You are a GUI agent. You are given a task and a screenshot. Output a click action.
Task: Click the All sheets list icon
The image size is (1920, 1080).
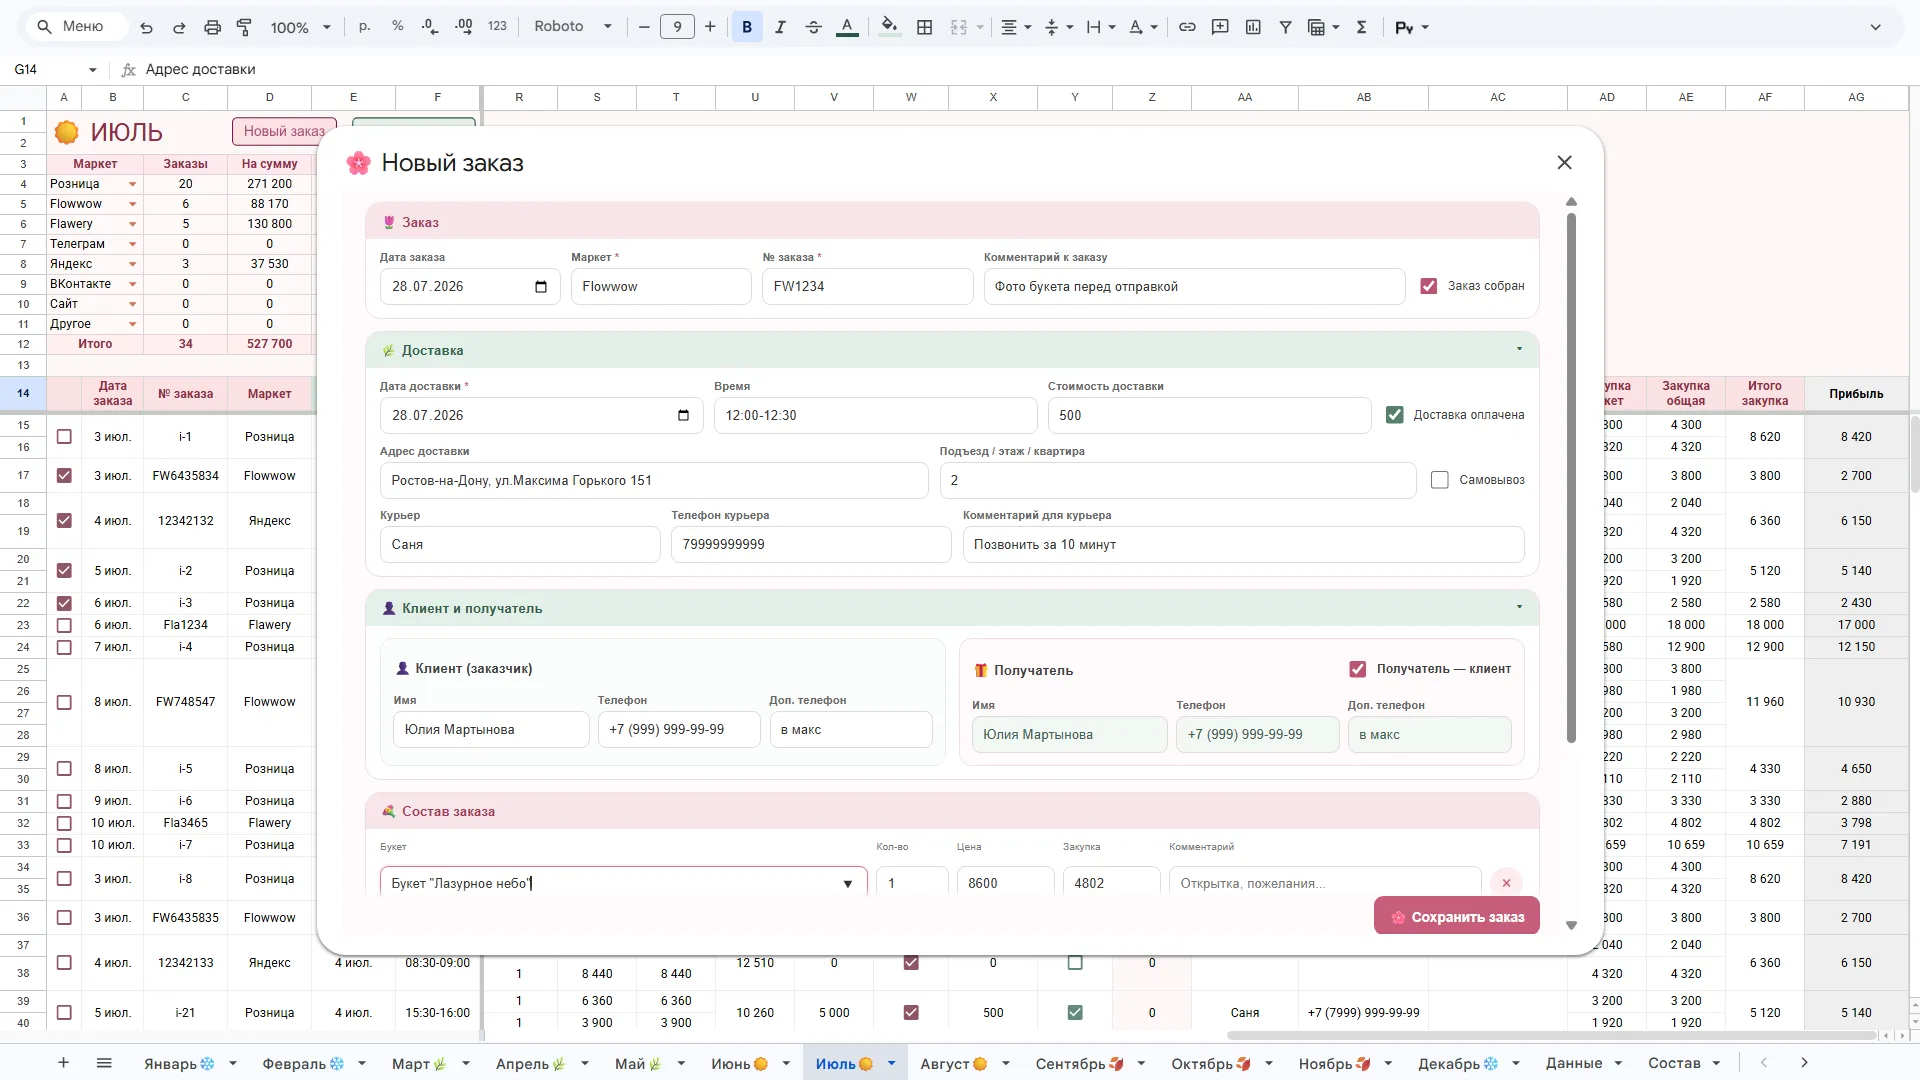click(104, 1063)
